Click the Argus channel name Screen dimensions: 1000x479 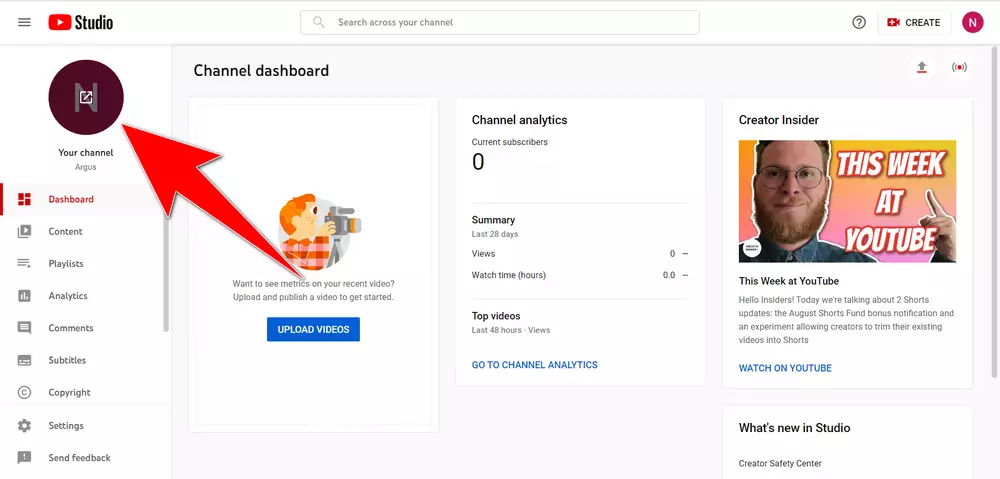click(x=85, y=167)
